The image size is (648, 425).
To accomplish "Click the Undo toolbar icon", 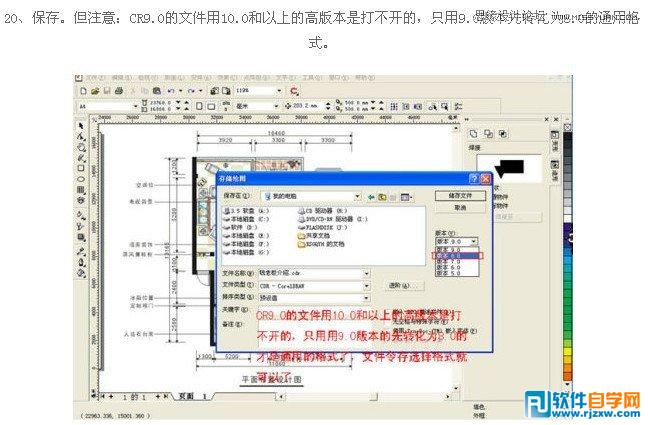I will pos(171,91).
